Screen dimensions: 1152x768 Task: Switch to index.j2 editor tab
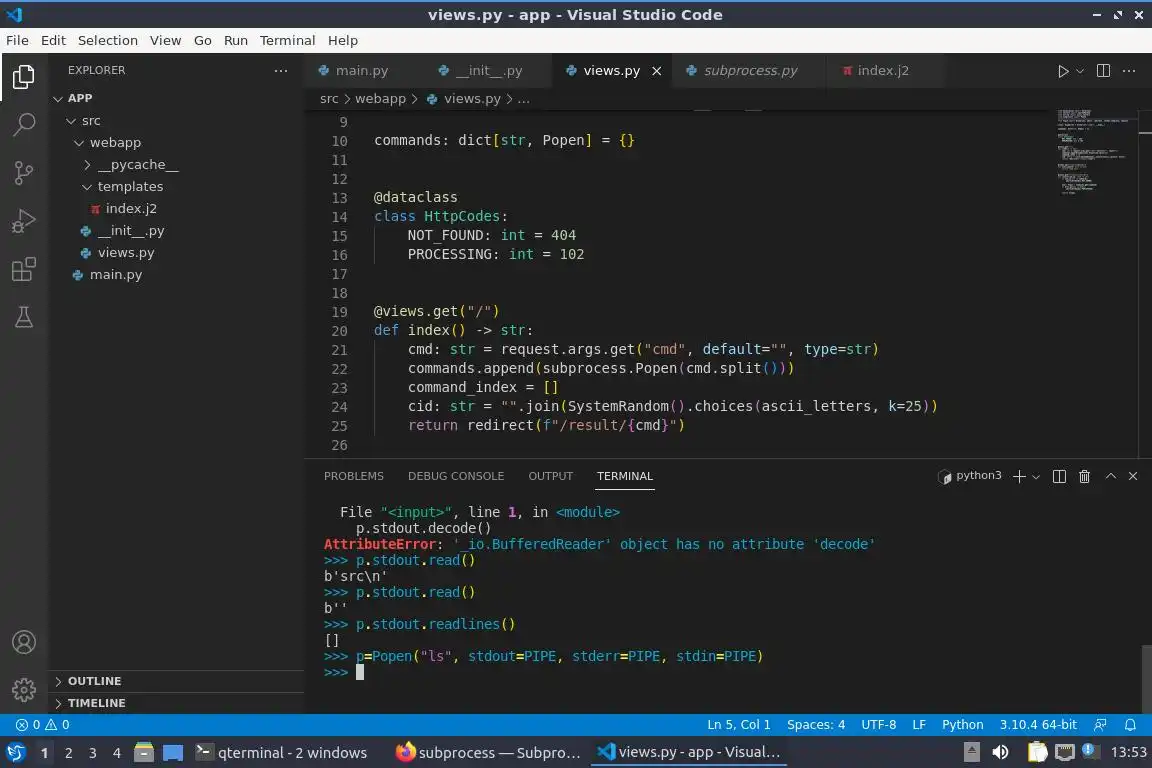tap(882, 71)
